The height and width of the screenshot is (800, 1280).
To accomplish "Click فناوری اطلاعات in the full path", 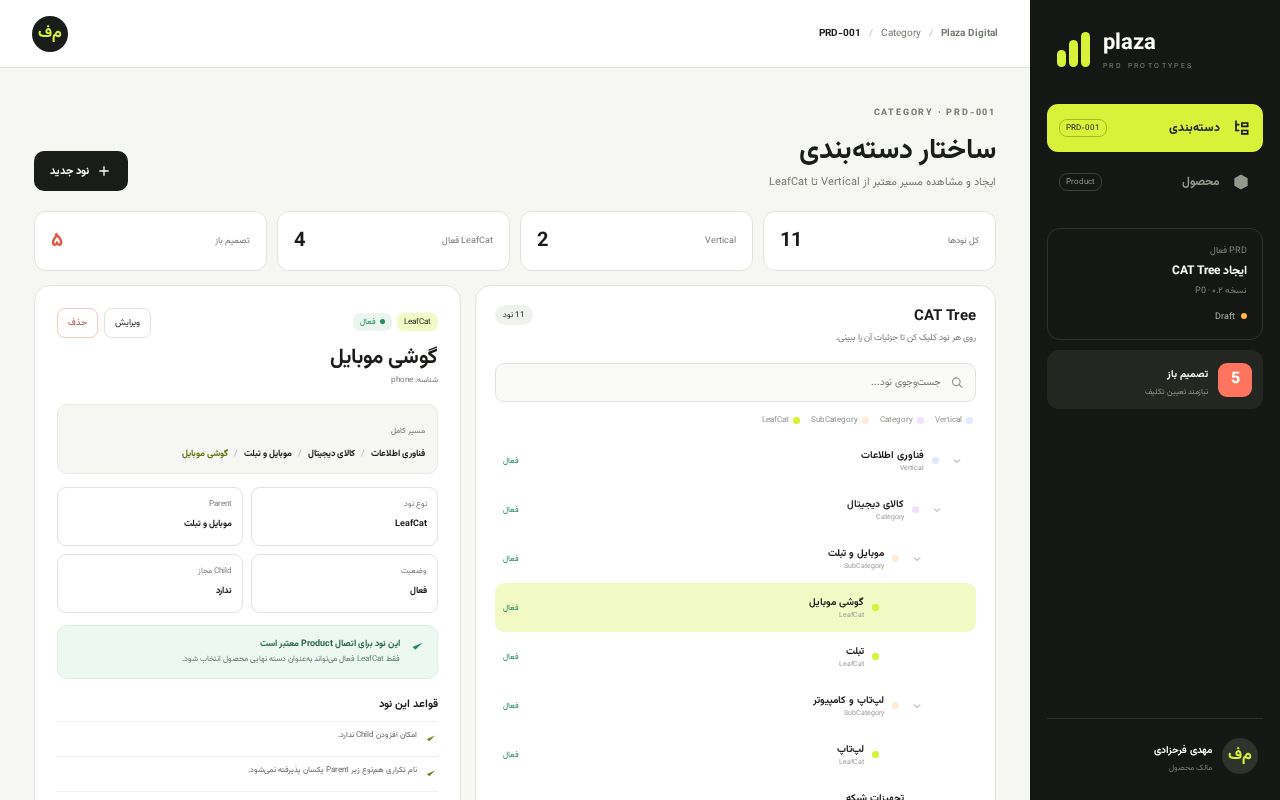I will [x=398, y=453].
